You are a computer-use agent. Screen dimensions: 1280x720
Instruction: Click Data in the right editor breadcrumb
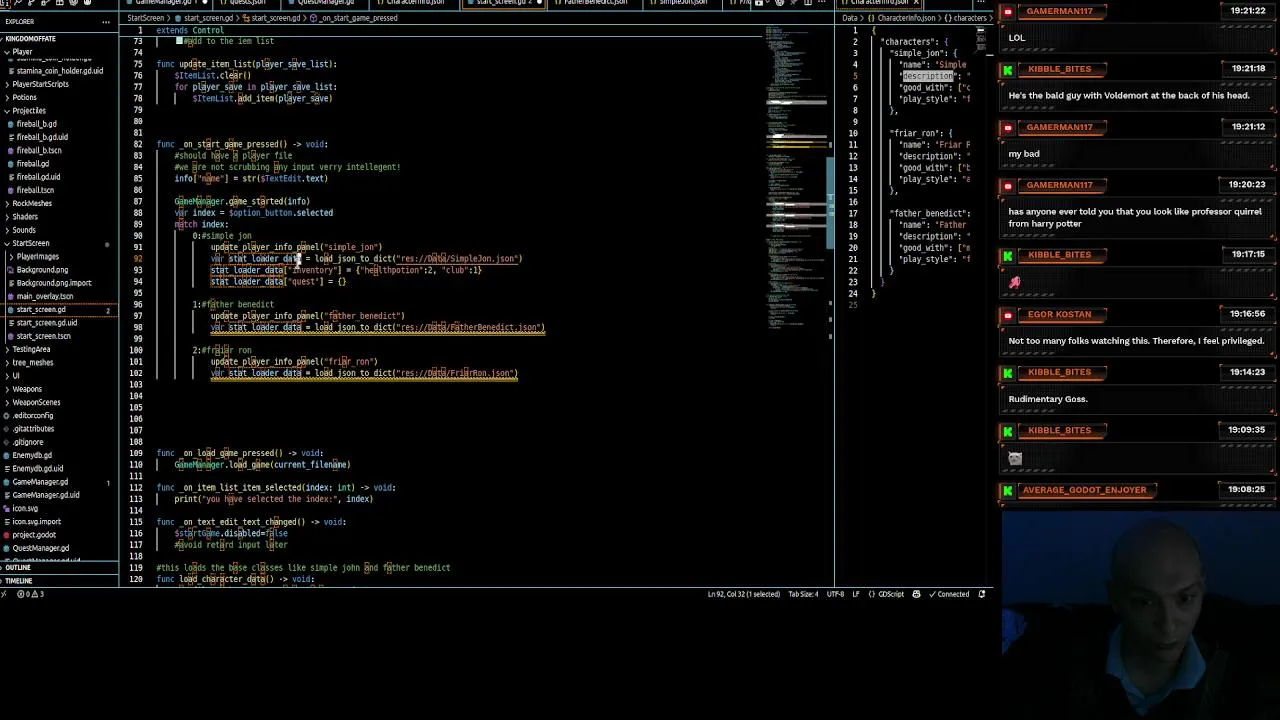(x=850, y=18)
